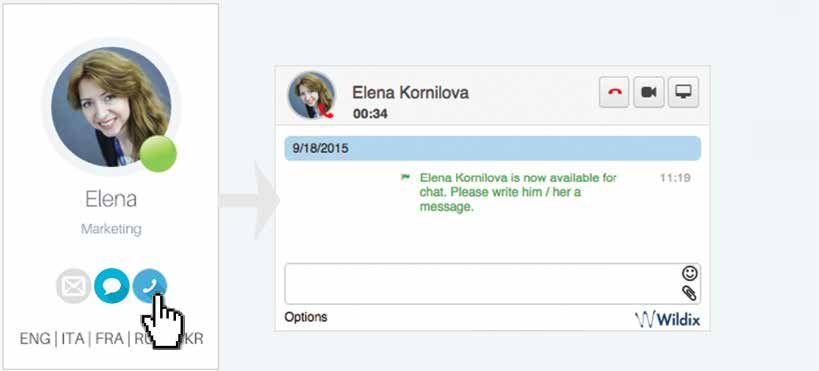Select the ITA language option
The height and width of the screenshot is (371, 819).
coord(73,339)
